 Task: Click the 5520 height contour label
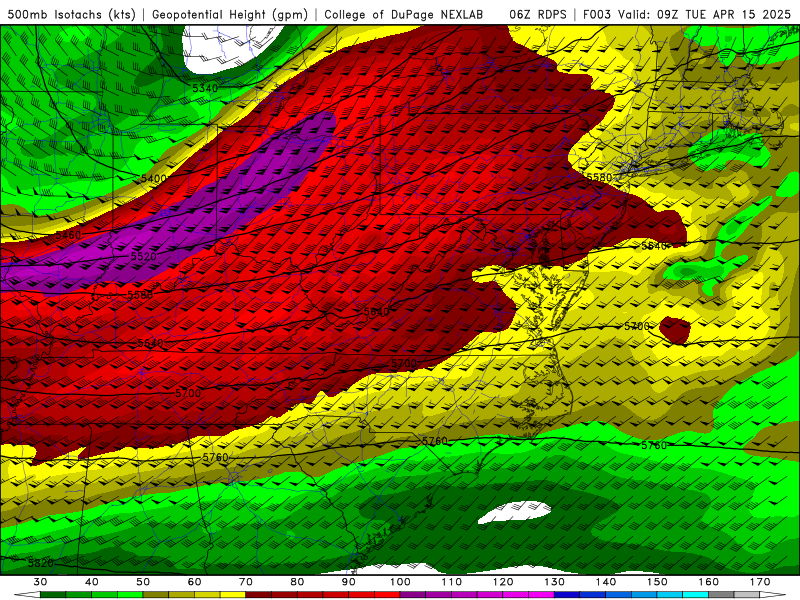click(143, 256)
